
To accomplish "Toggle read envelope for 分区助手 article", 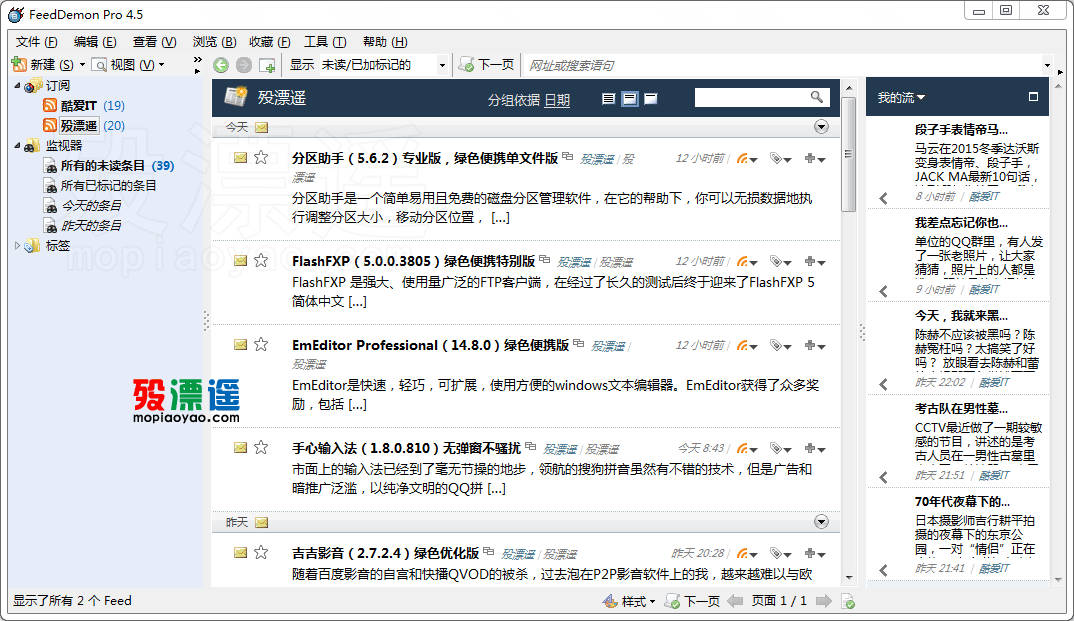I will pyautogui.click(x=240, y=157).
